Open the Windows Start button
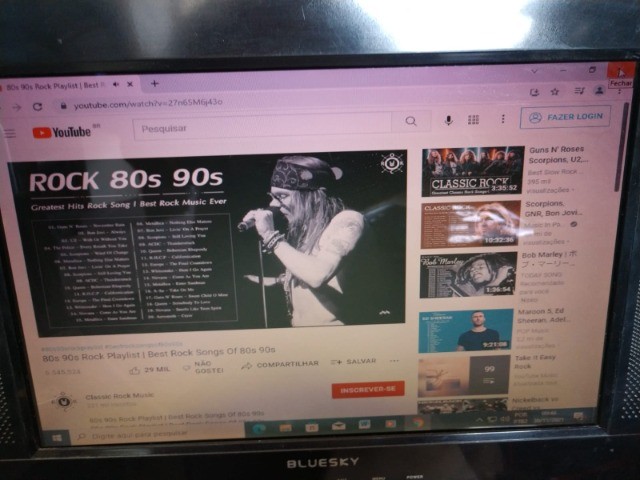 [x=57, y=438]
